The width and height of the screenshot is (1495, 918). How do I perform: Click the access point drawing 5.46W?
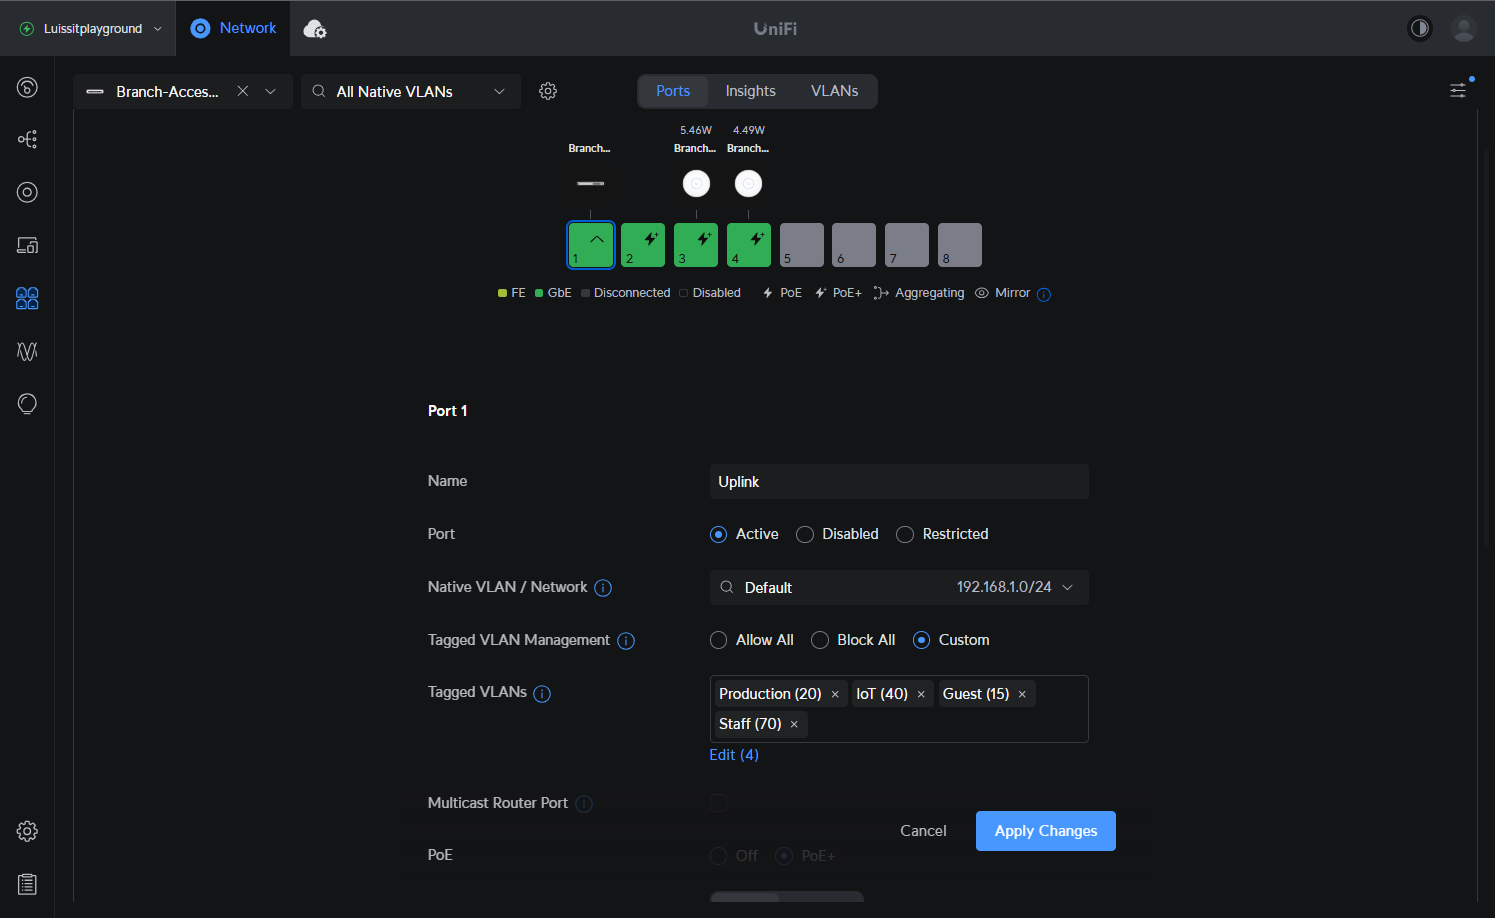[696, 184]
